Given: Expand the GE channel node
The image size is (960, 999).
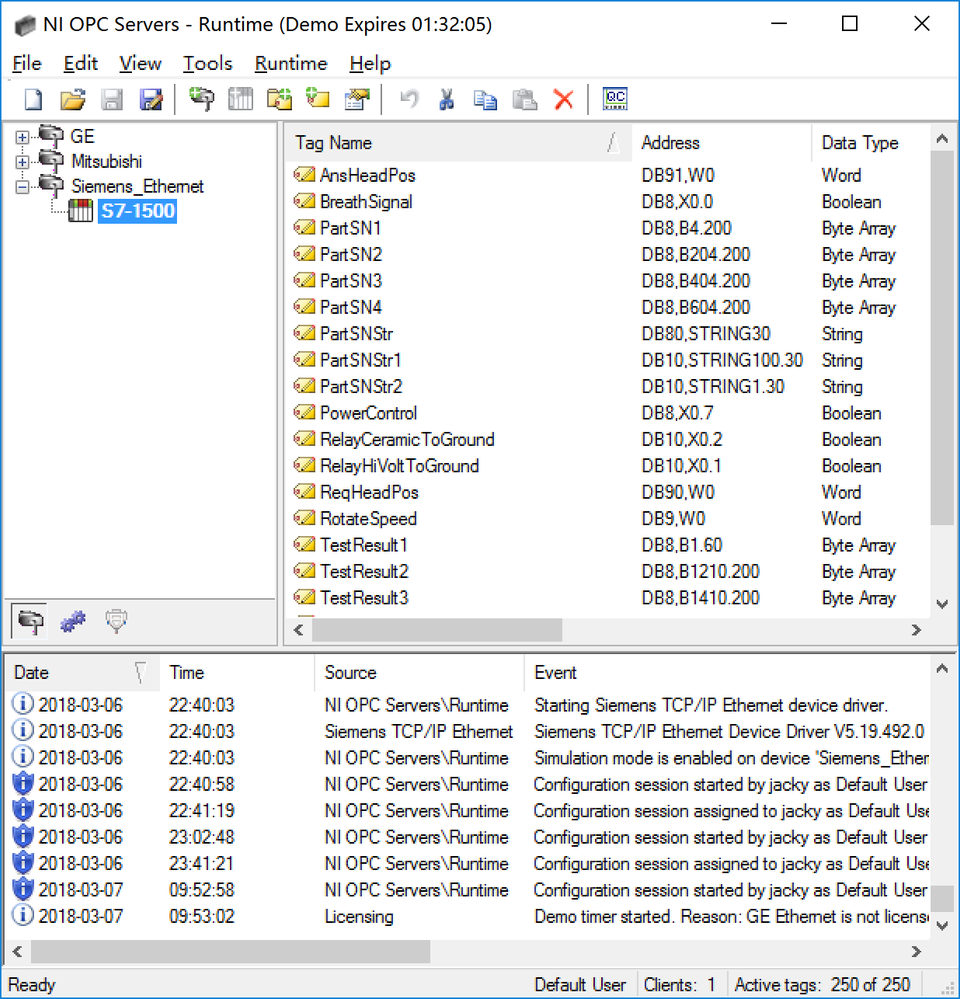Looking at the screenshot, I should tap(22, 137).
